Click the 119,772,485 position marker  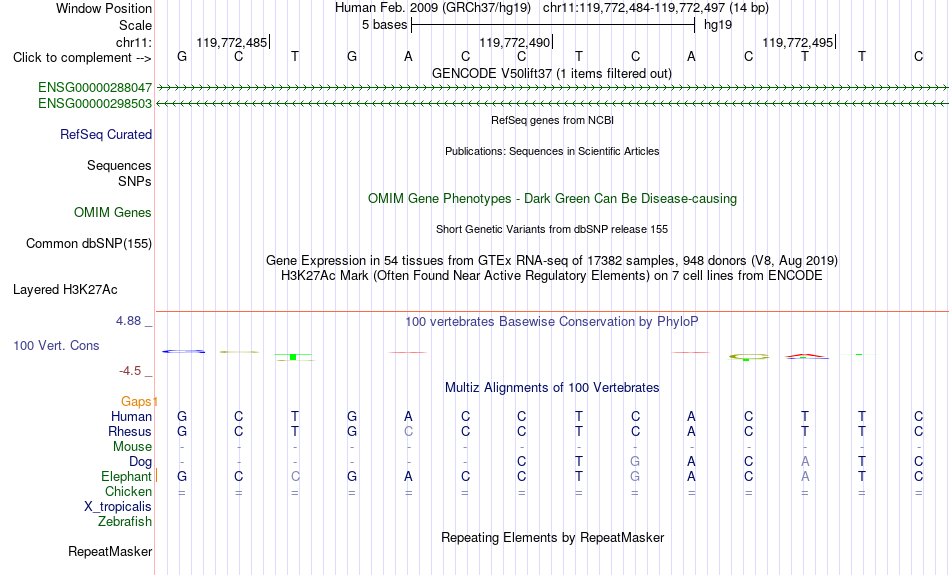231,42
